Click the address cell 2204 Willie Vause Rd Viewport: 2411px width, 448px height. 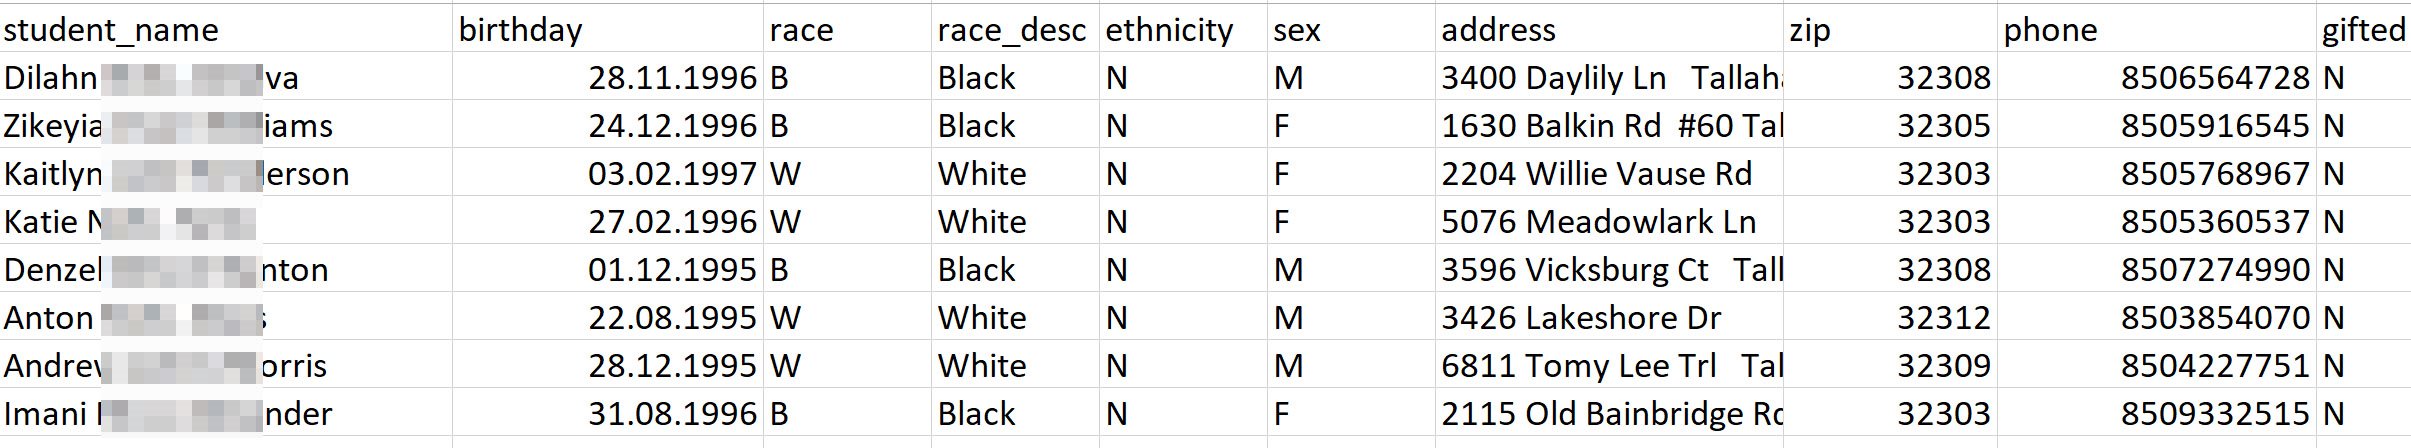coord(1596,174)
